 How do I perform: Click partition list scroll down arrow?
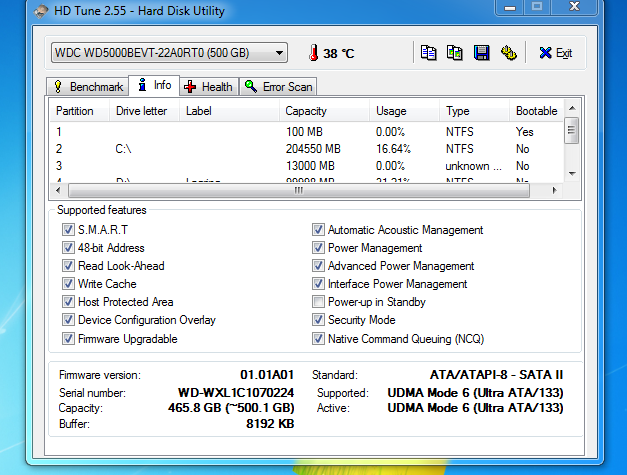click(x=572, y=174)
